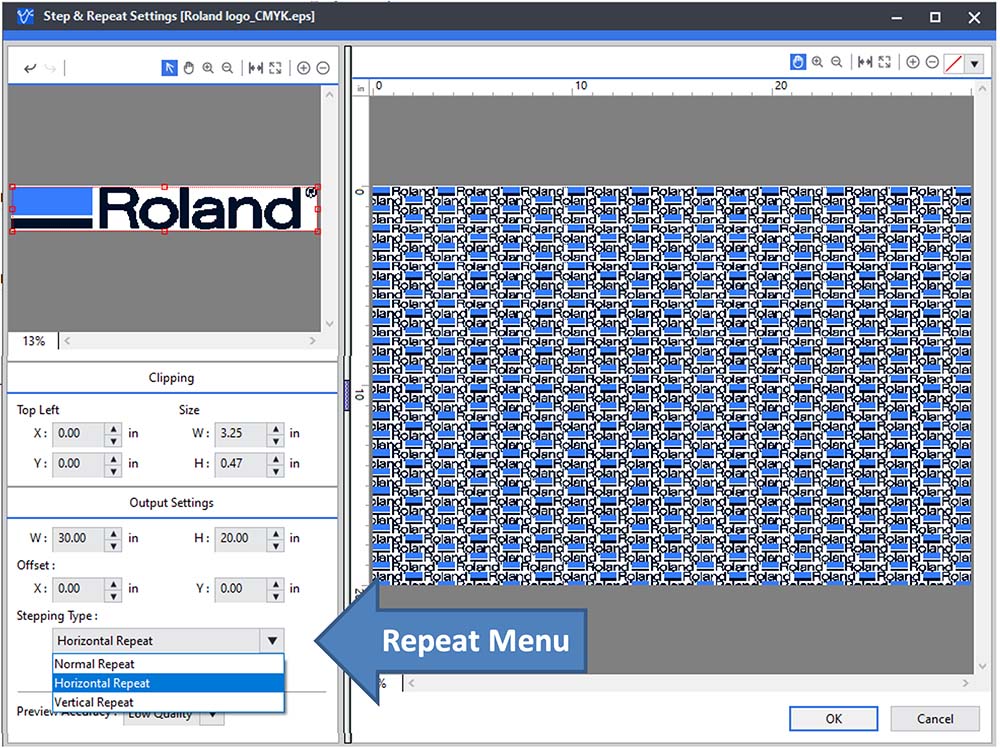Click the Roland logo in clipping preview
This screenshot has width=1000, height=748.
[x=165, y=209]
